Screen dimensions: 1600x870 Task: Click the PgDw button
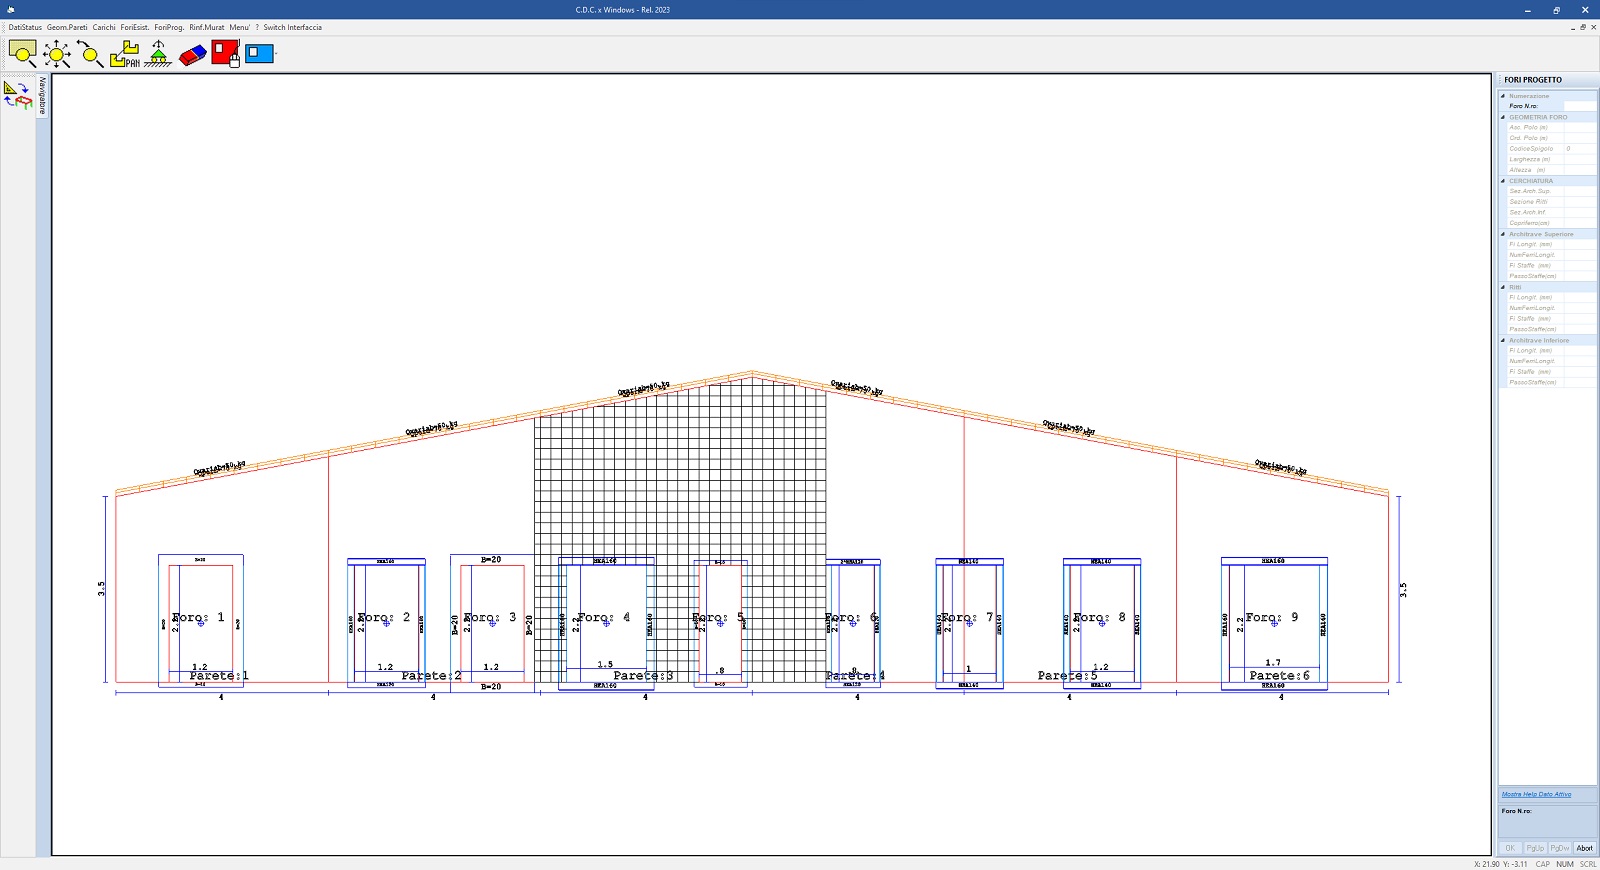click(x=1560, y=848)
